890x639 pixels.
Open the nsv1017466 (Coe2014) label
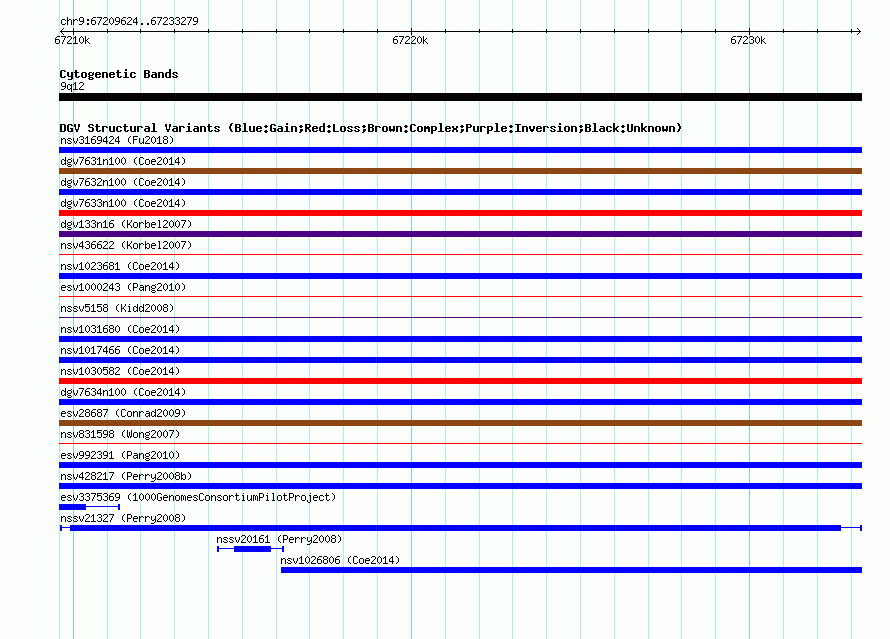tap(120, 350)
